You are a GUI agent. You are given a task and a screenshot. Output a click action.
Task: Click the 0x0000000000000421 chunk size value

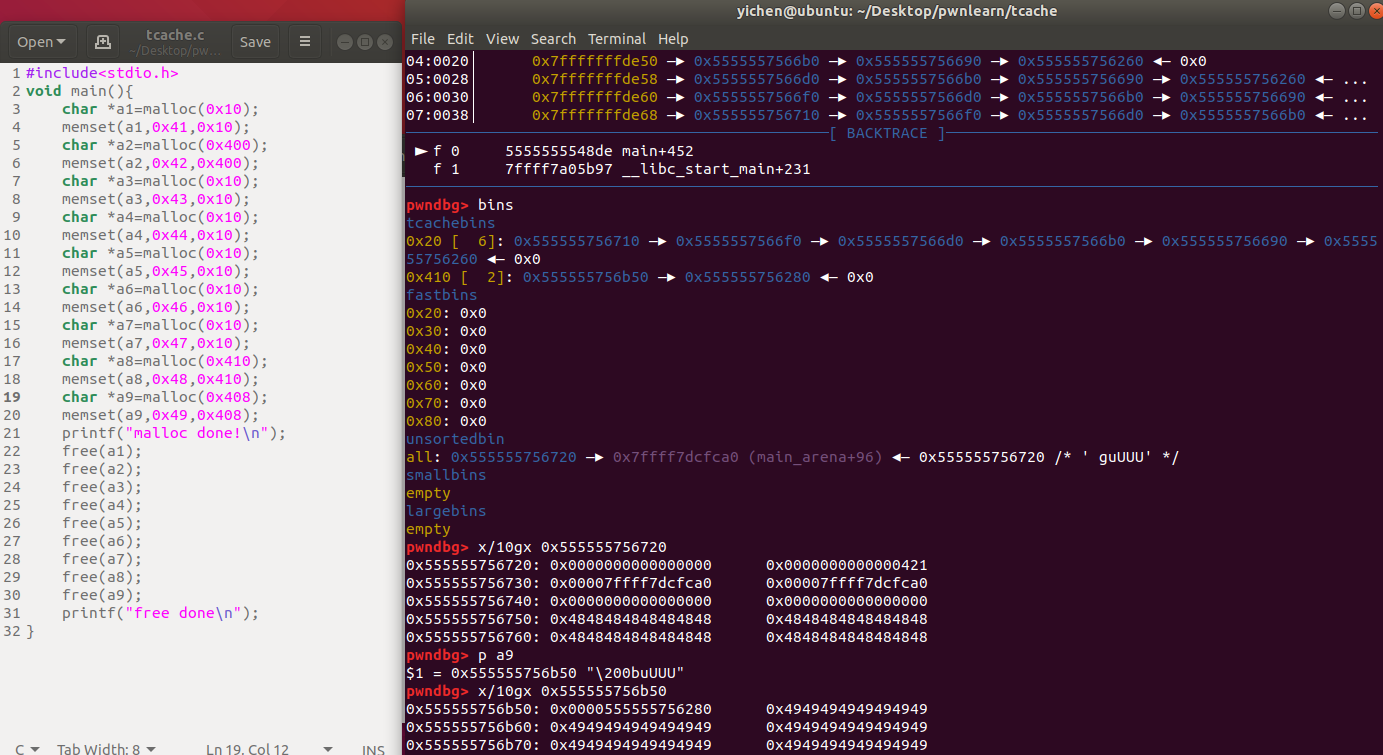(x=846, y=565)
